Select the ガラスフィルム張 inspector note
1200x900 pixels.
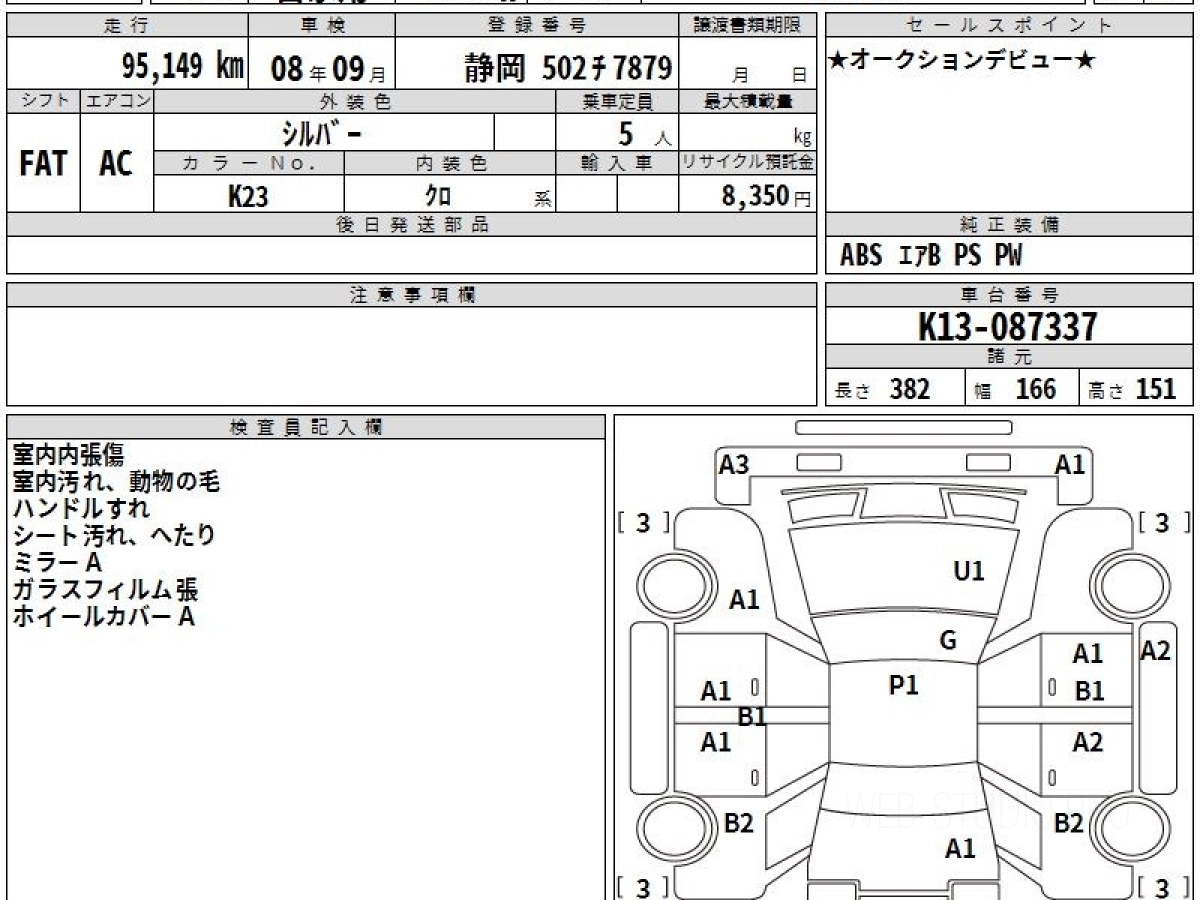[104, 590]
